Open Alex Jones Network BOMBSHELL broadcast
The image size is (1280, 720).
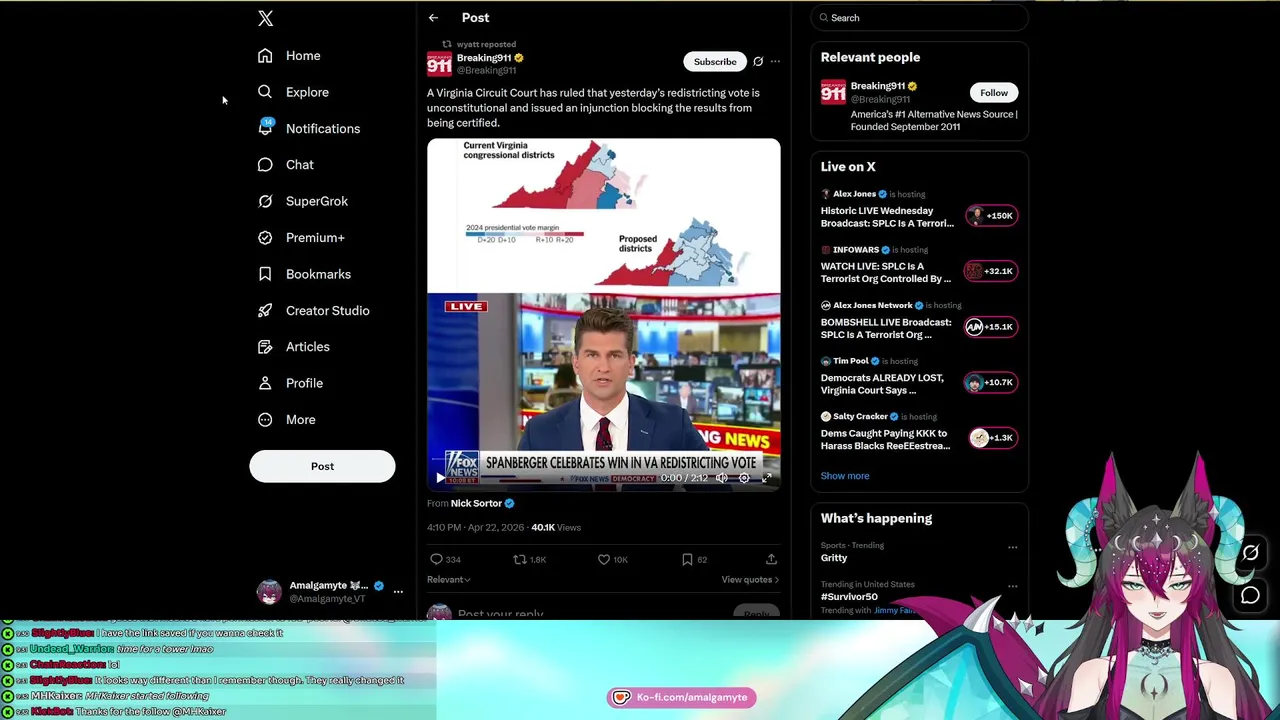click(886, 329)
